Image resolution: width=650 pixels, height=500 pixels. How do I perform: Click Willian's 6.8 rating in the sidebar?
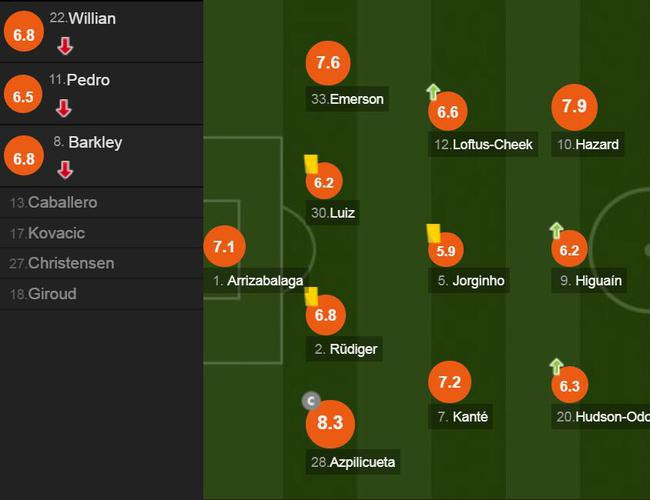(23, 34)
